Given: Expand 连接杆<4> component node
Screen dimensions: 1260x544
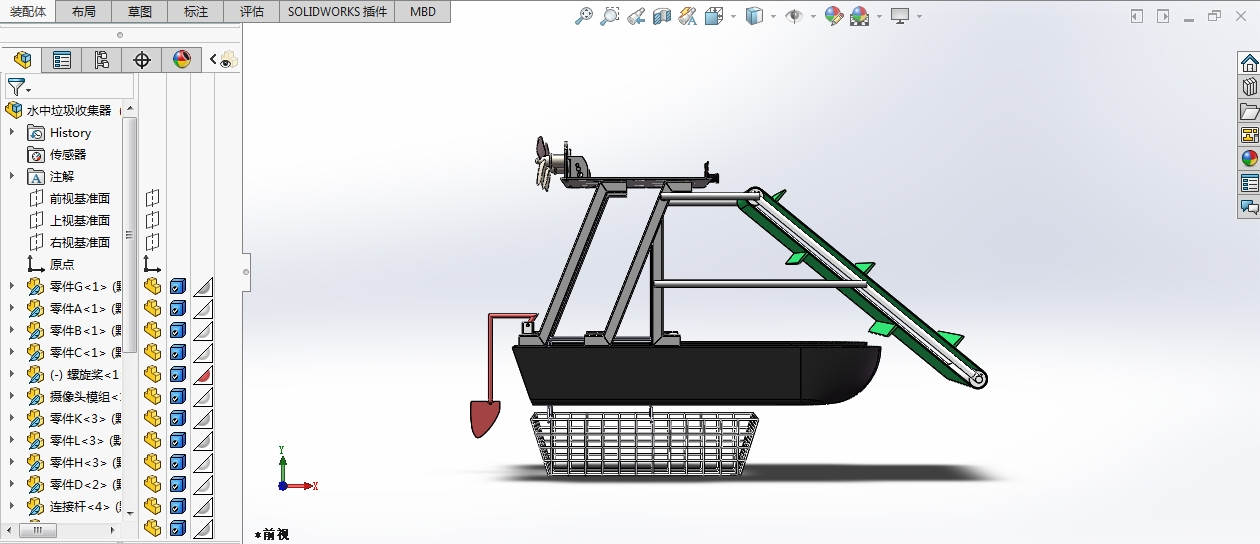Looking at the screenshot, I should pos(12,506).
